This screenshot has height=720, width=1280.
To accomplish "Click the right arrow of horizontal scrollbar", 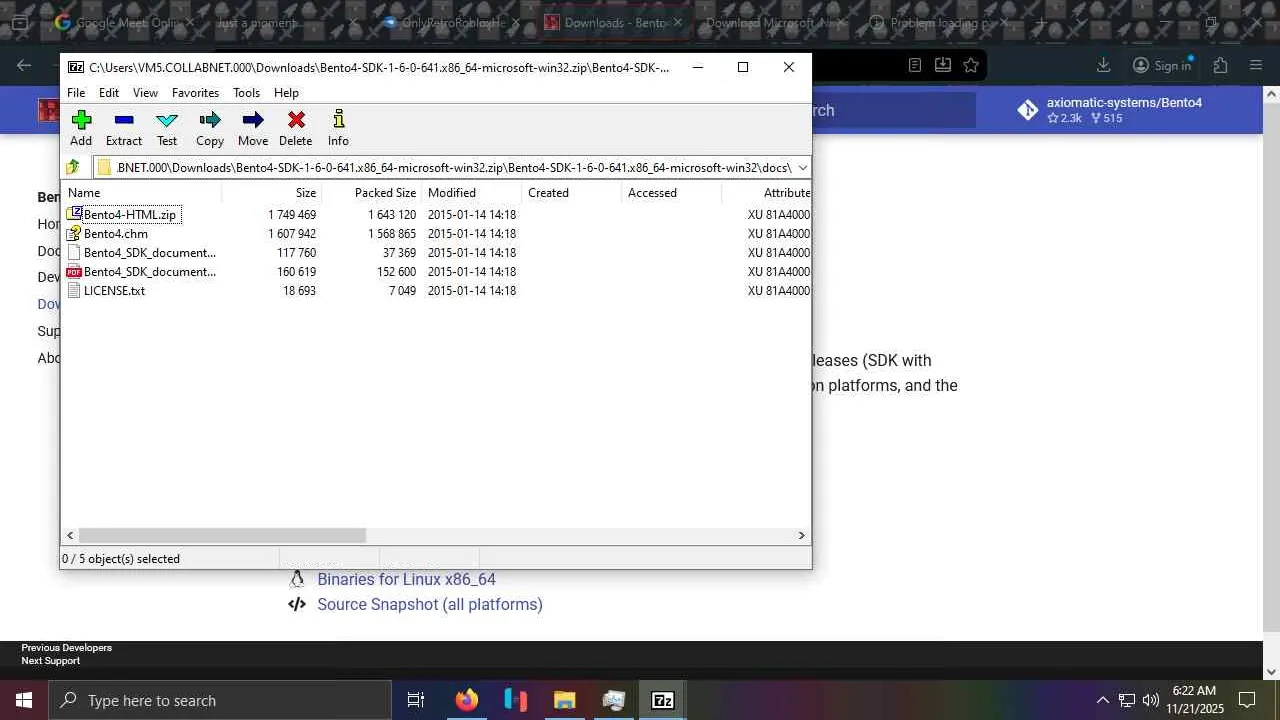I will [x=801, y=536].
